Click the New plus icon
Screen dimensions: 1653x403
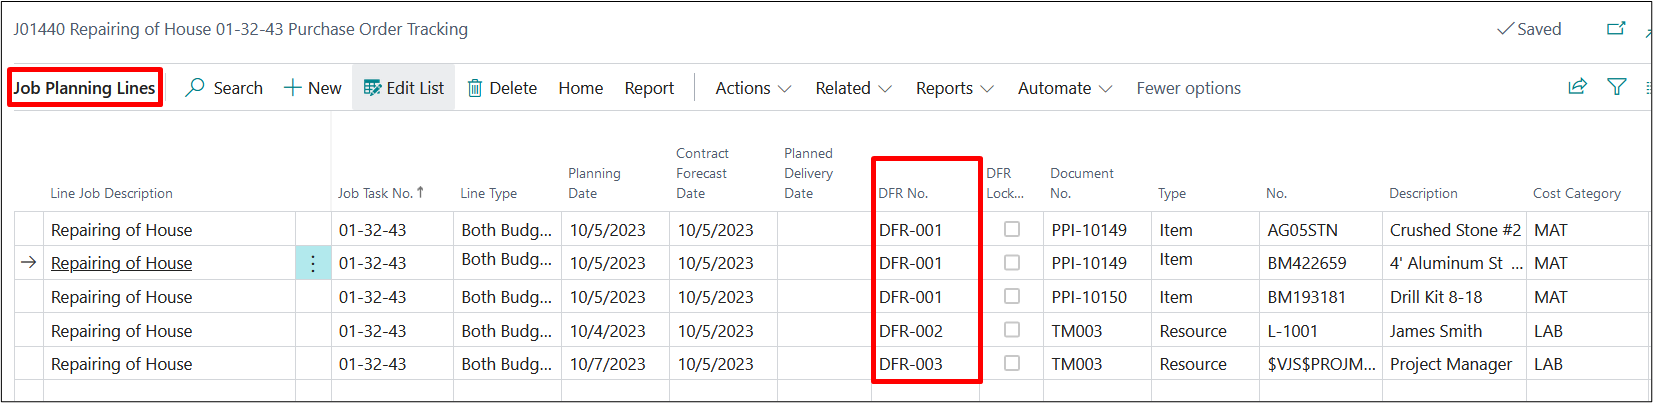293,88
